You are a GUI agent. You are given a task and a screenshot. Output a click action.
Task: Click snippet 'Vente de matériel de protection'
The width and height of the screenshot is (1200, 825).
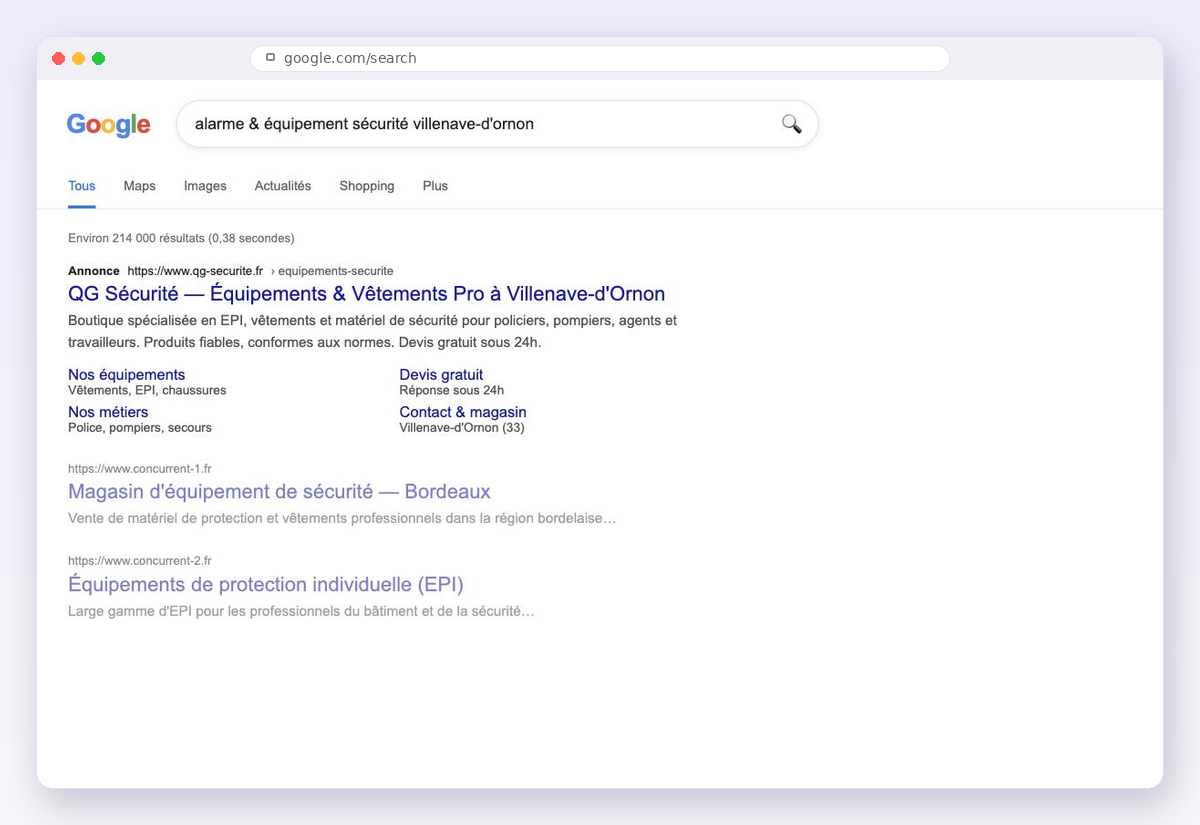coord(342,518)
